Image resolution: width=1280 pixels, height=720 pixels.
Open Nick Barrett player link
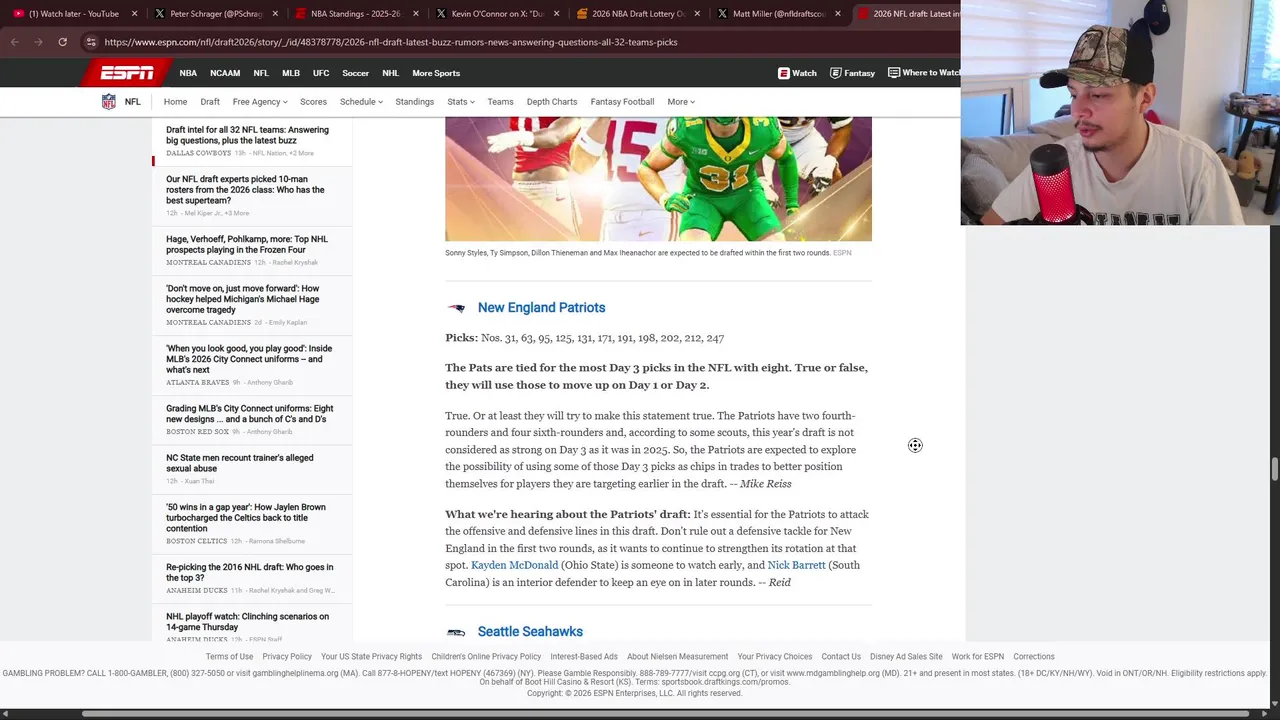click(x=796, y=565)
